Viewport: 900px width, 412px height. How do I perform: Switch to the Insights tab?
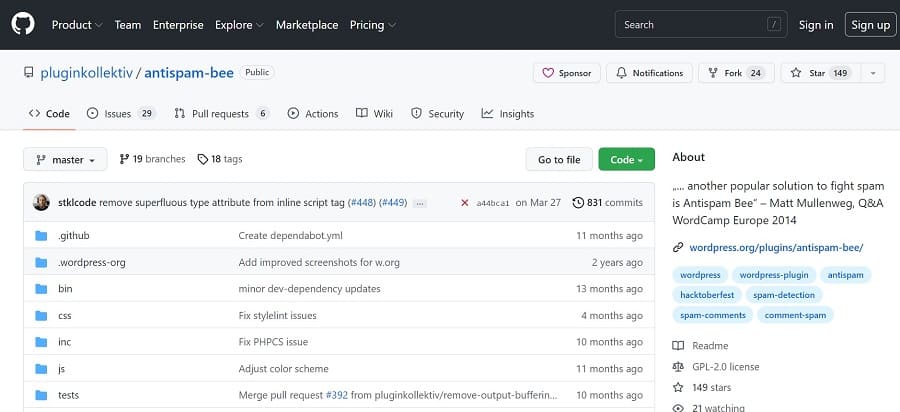pos(508,114)
